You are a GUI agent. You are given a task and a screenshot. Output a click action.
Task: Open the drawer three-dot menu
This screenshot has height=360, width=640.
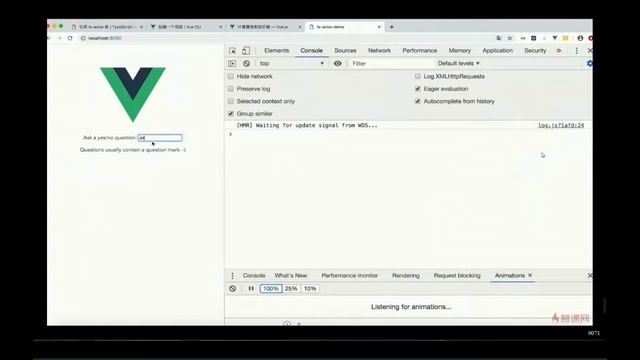click(x=232, y=276)
